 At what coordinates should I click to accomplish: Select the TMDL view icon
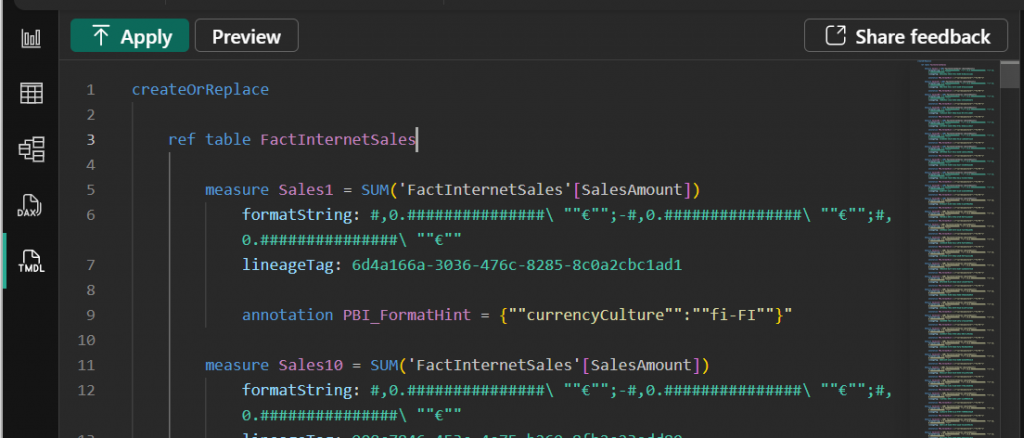(31, 261)
